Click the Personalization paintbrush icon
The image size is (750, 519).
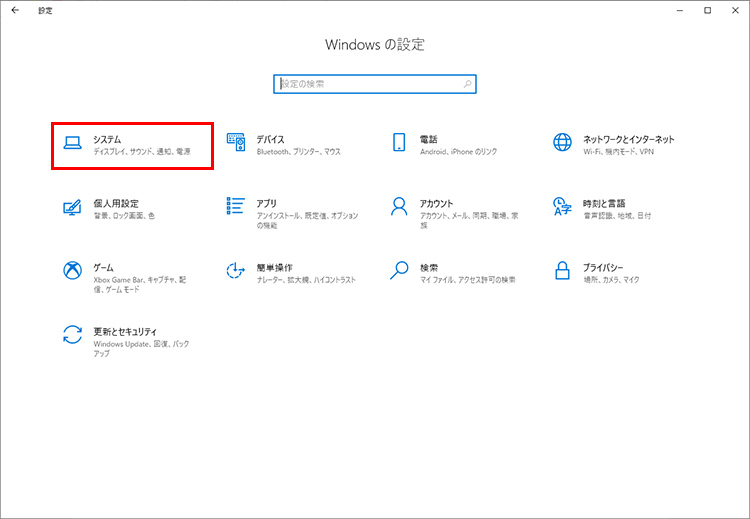(72, 207)
